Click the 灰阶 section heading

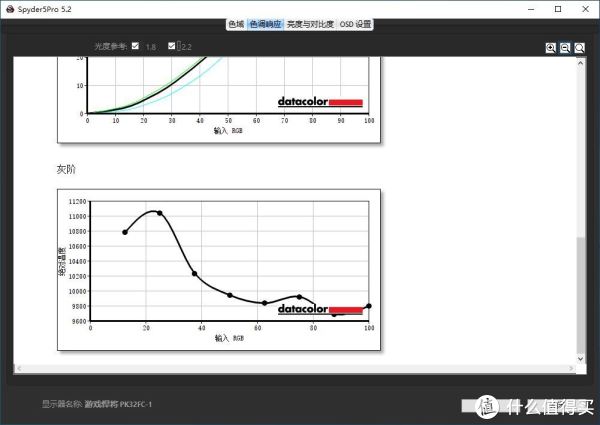(x=66, y=169)
